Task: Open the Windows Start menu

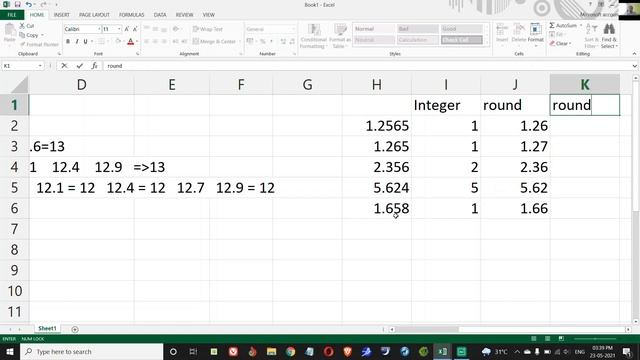Action: pos(10,351)
